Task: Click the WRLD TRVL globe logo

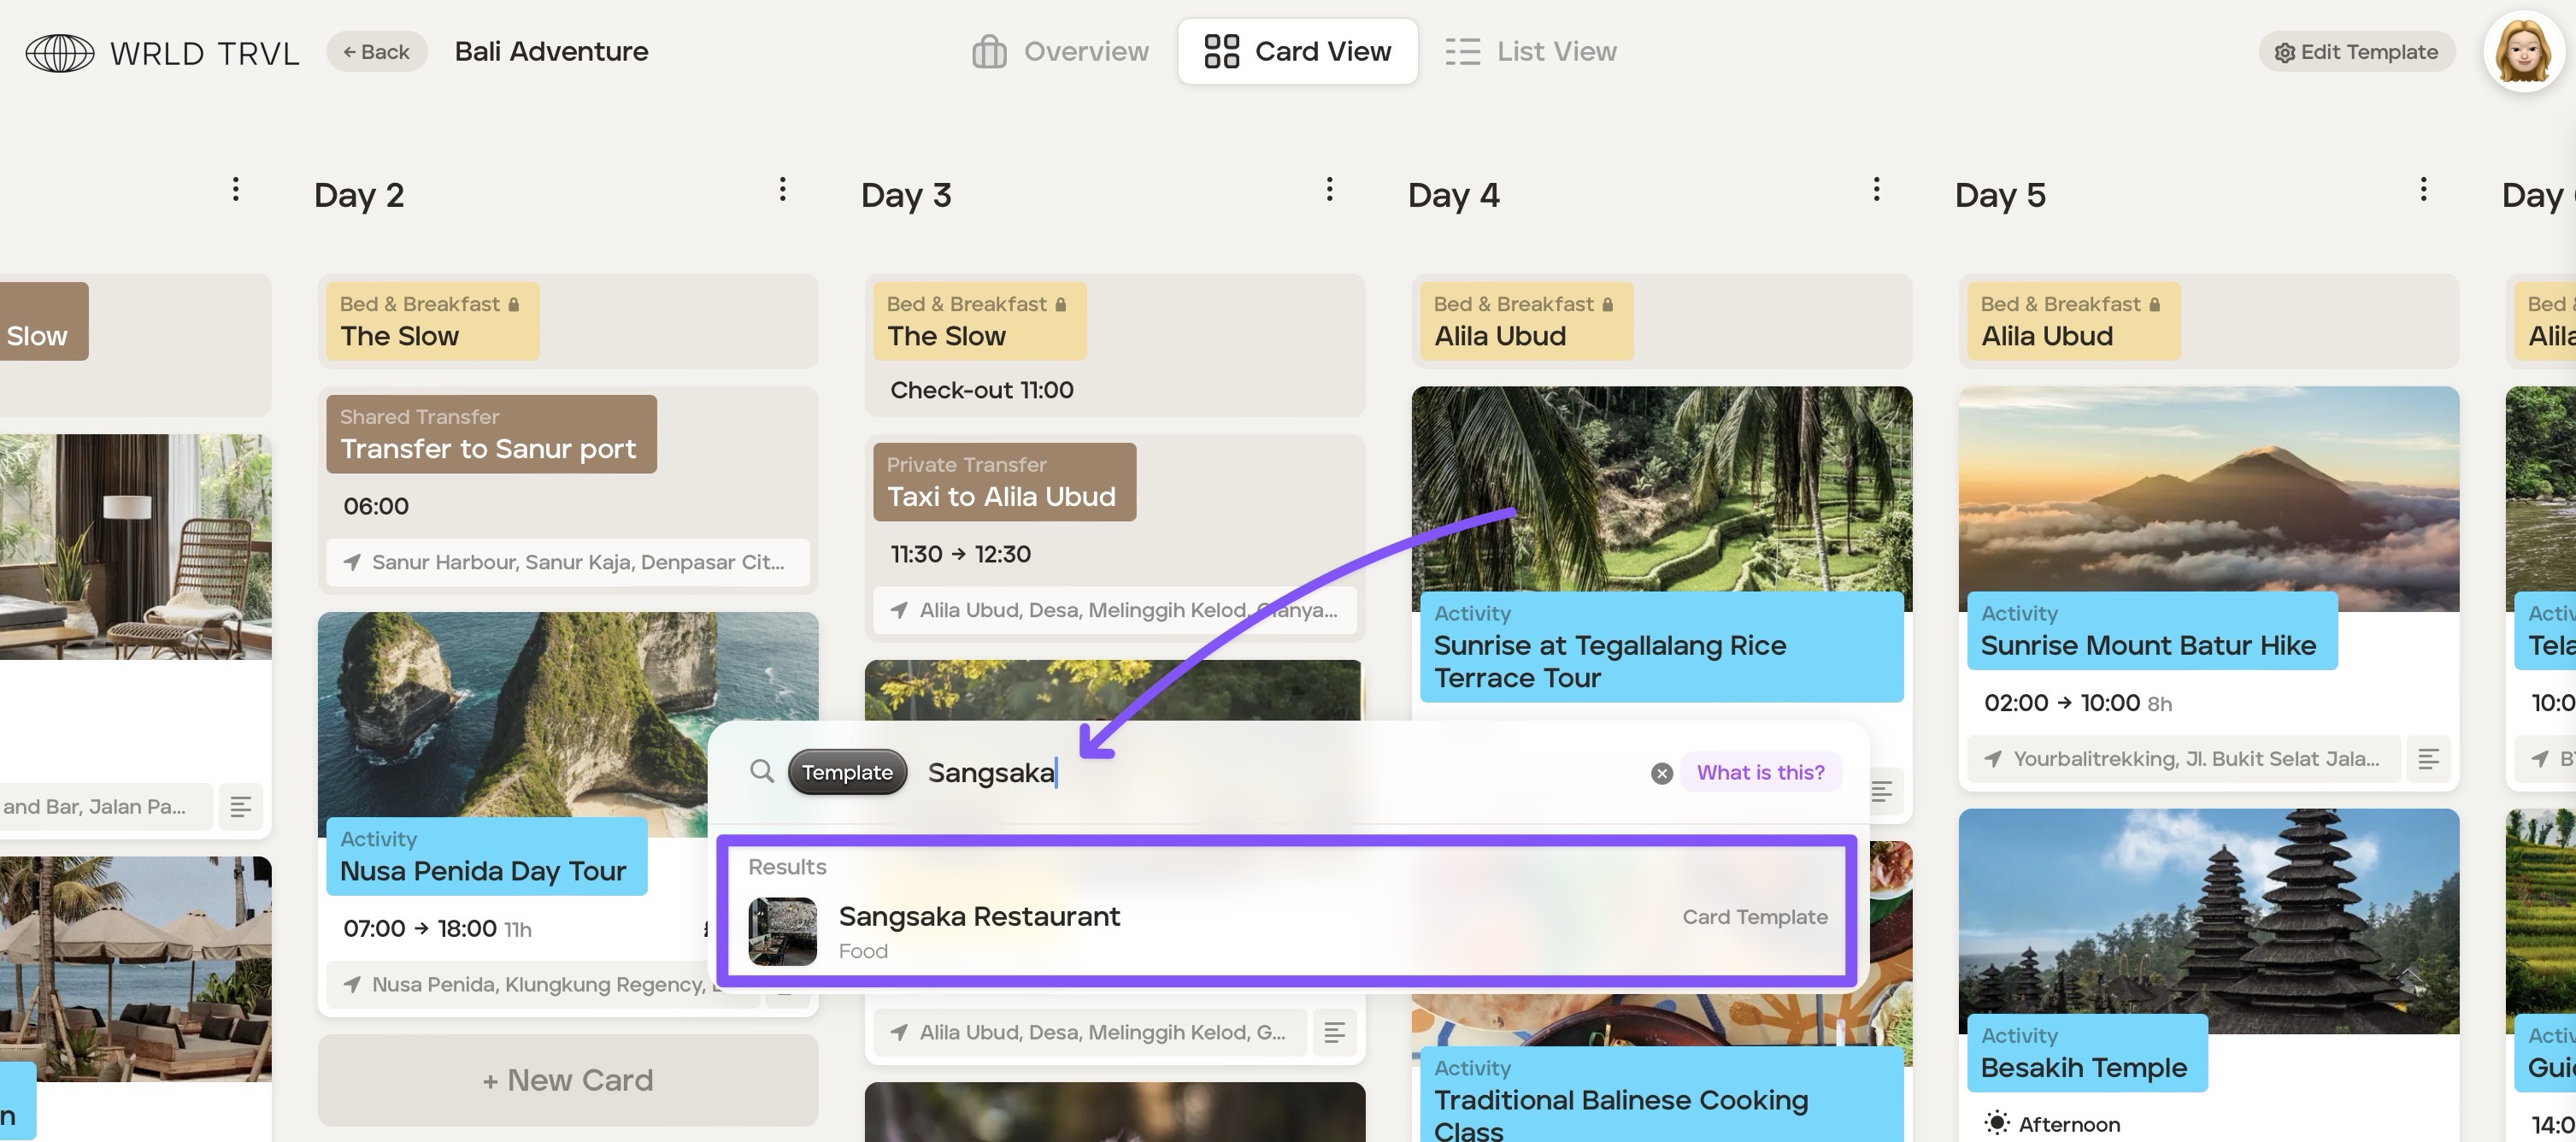Action: (60, 52)
